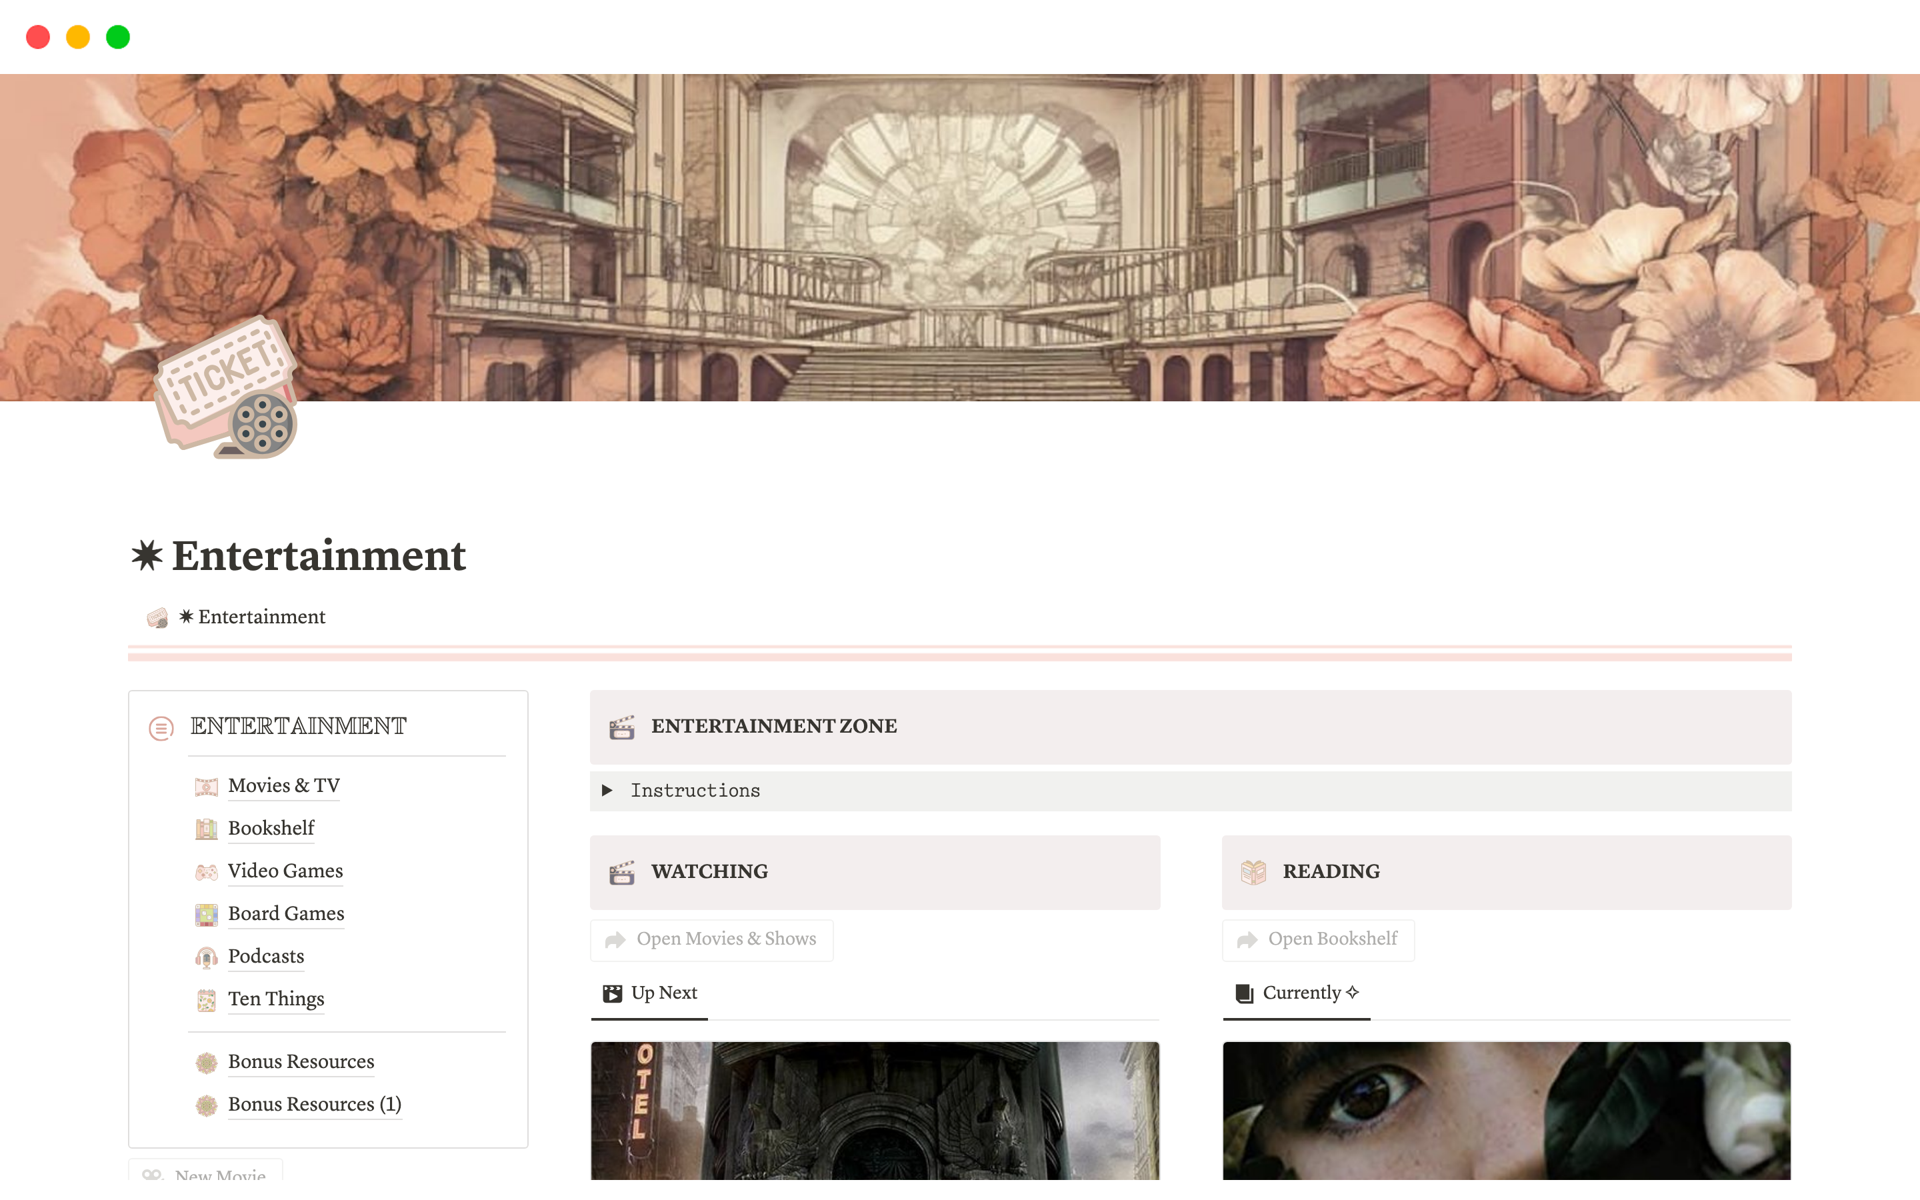The width and height of the screenshot is (1920, 1200).
Task: Expand the ENTERTAINMENT section header
Action: pyautogui.click(x=299, y=724)
